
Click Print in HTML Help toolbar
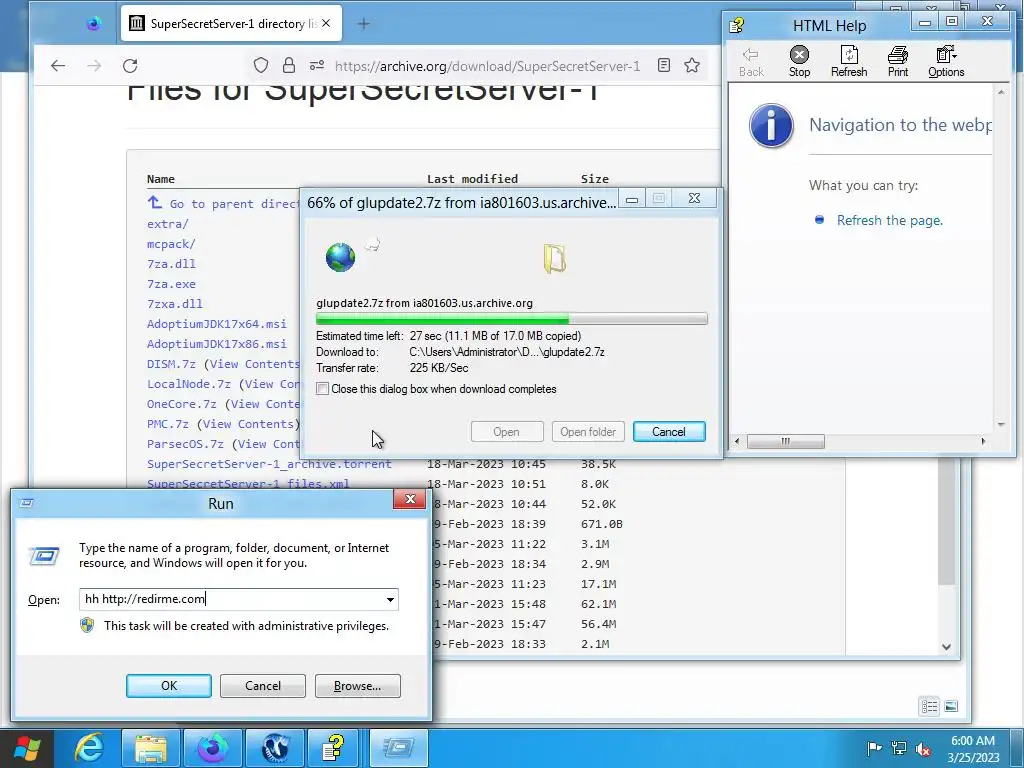tap(898, 61)
